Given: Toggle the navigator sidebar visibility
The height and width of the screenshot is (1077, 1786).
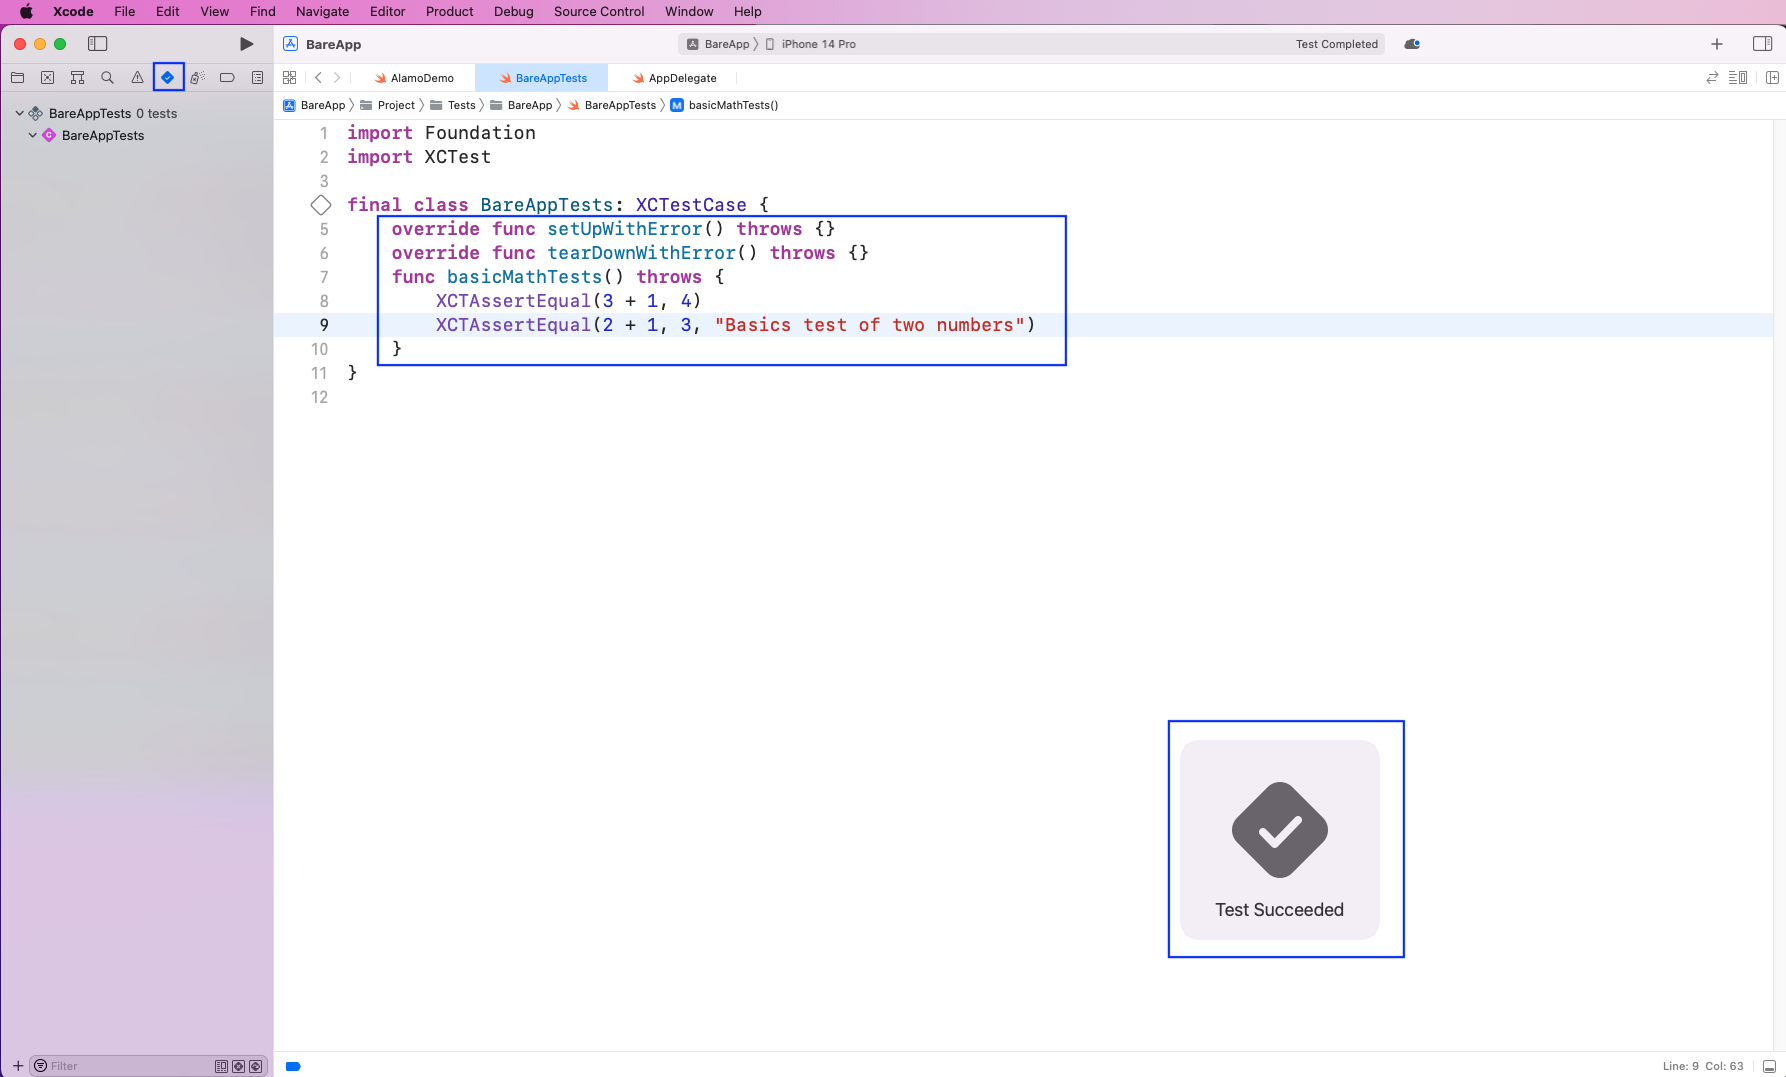Looking at the screenshot, I should [98, 44].
